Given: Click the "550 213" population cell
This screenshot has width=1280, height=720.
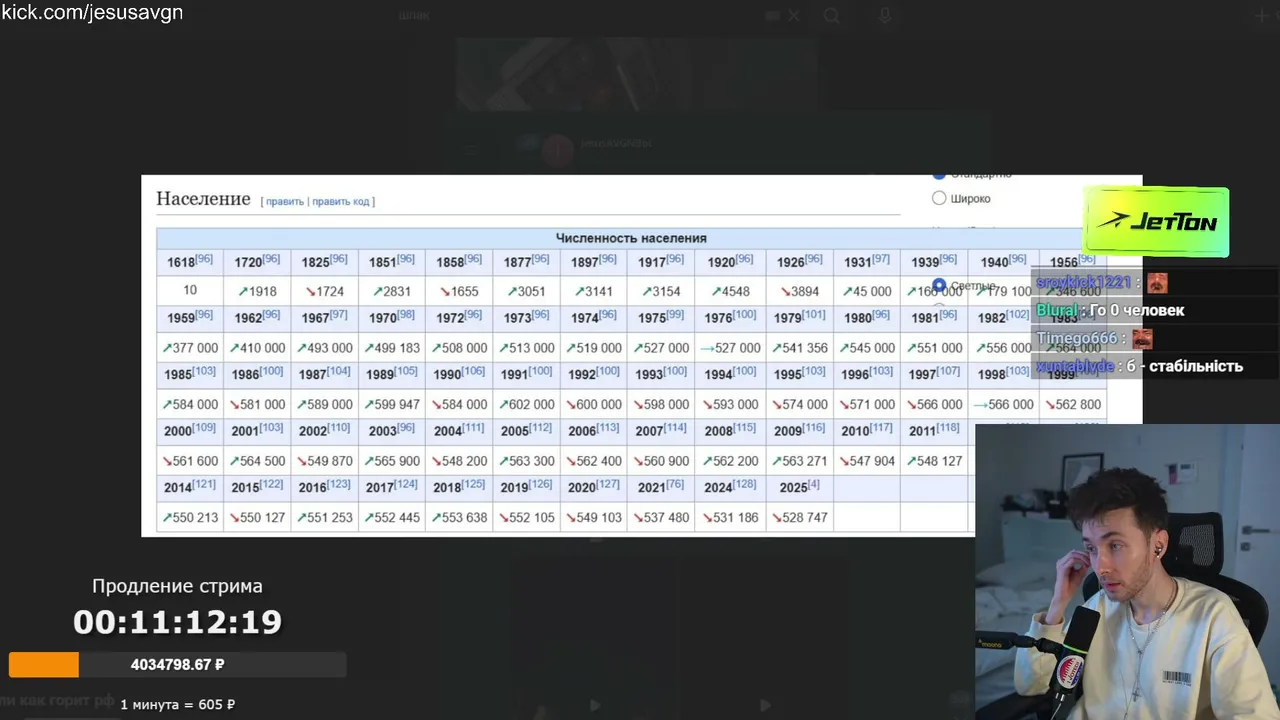Looking at the screenshot, I should pos(190,517).
